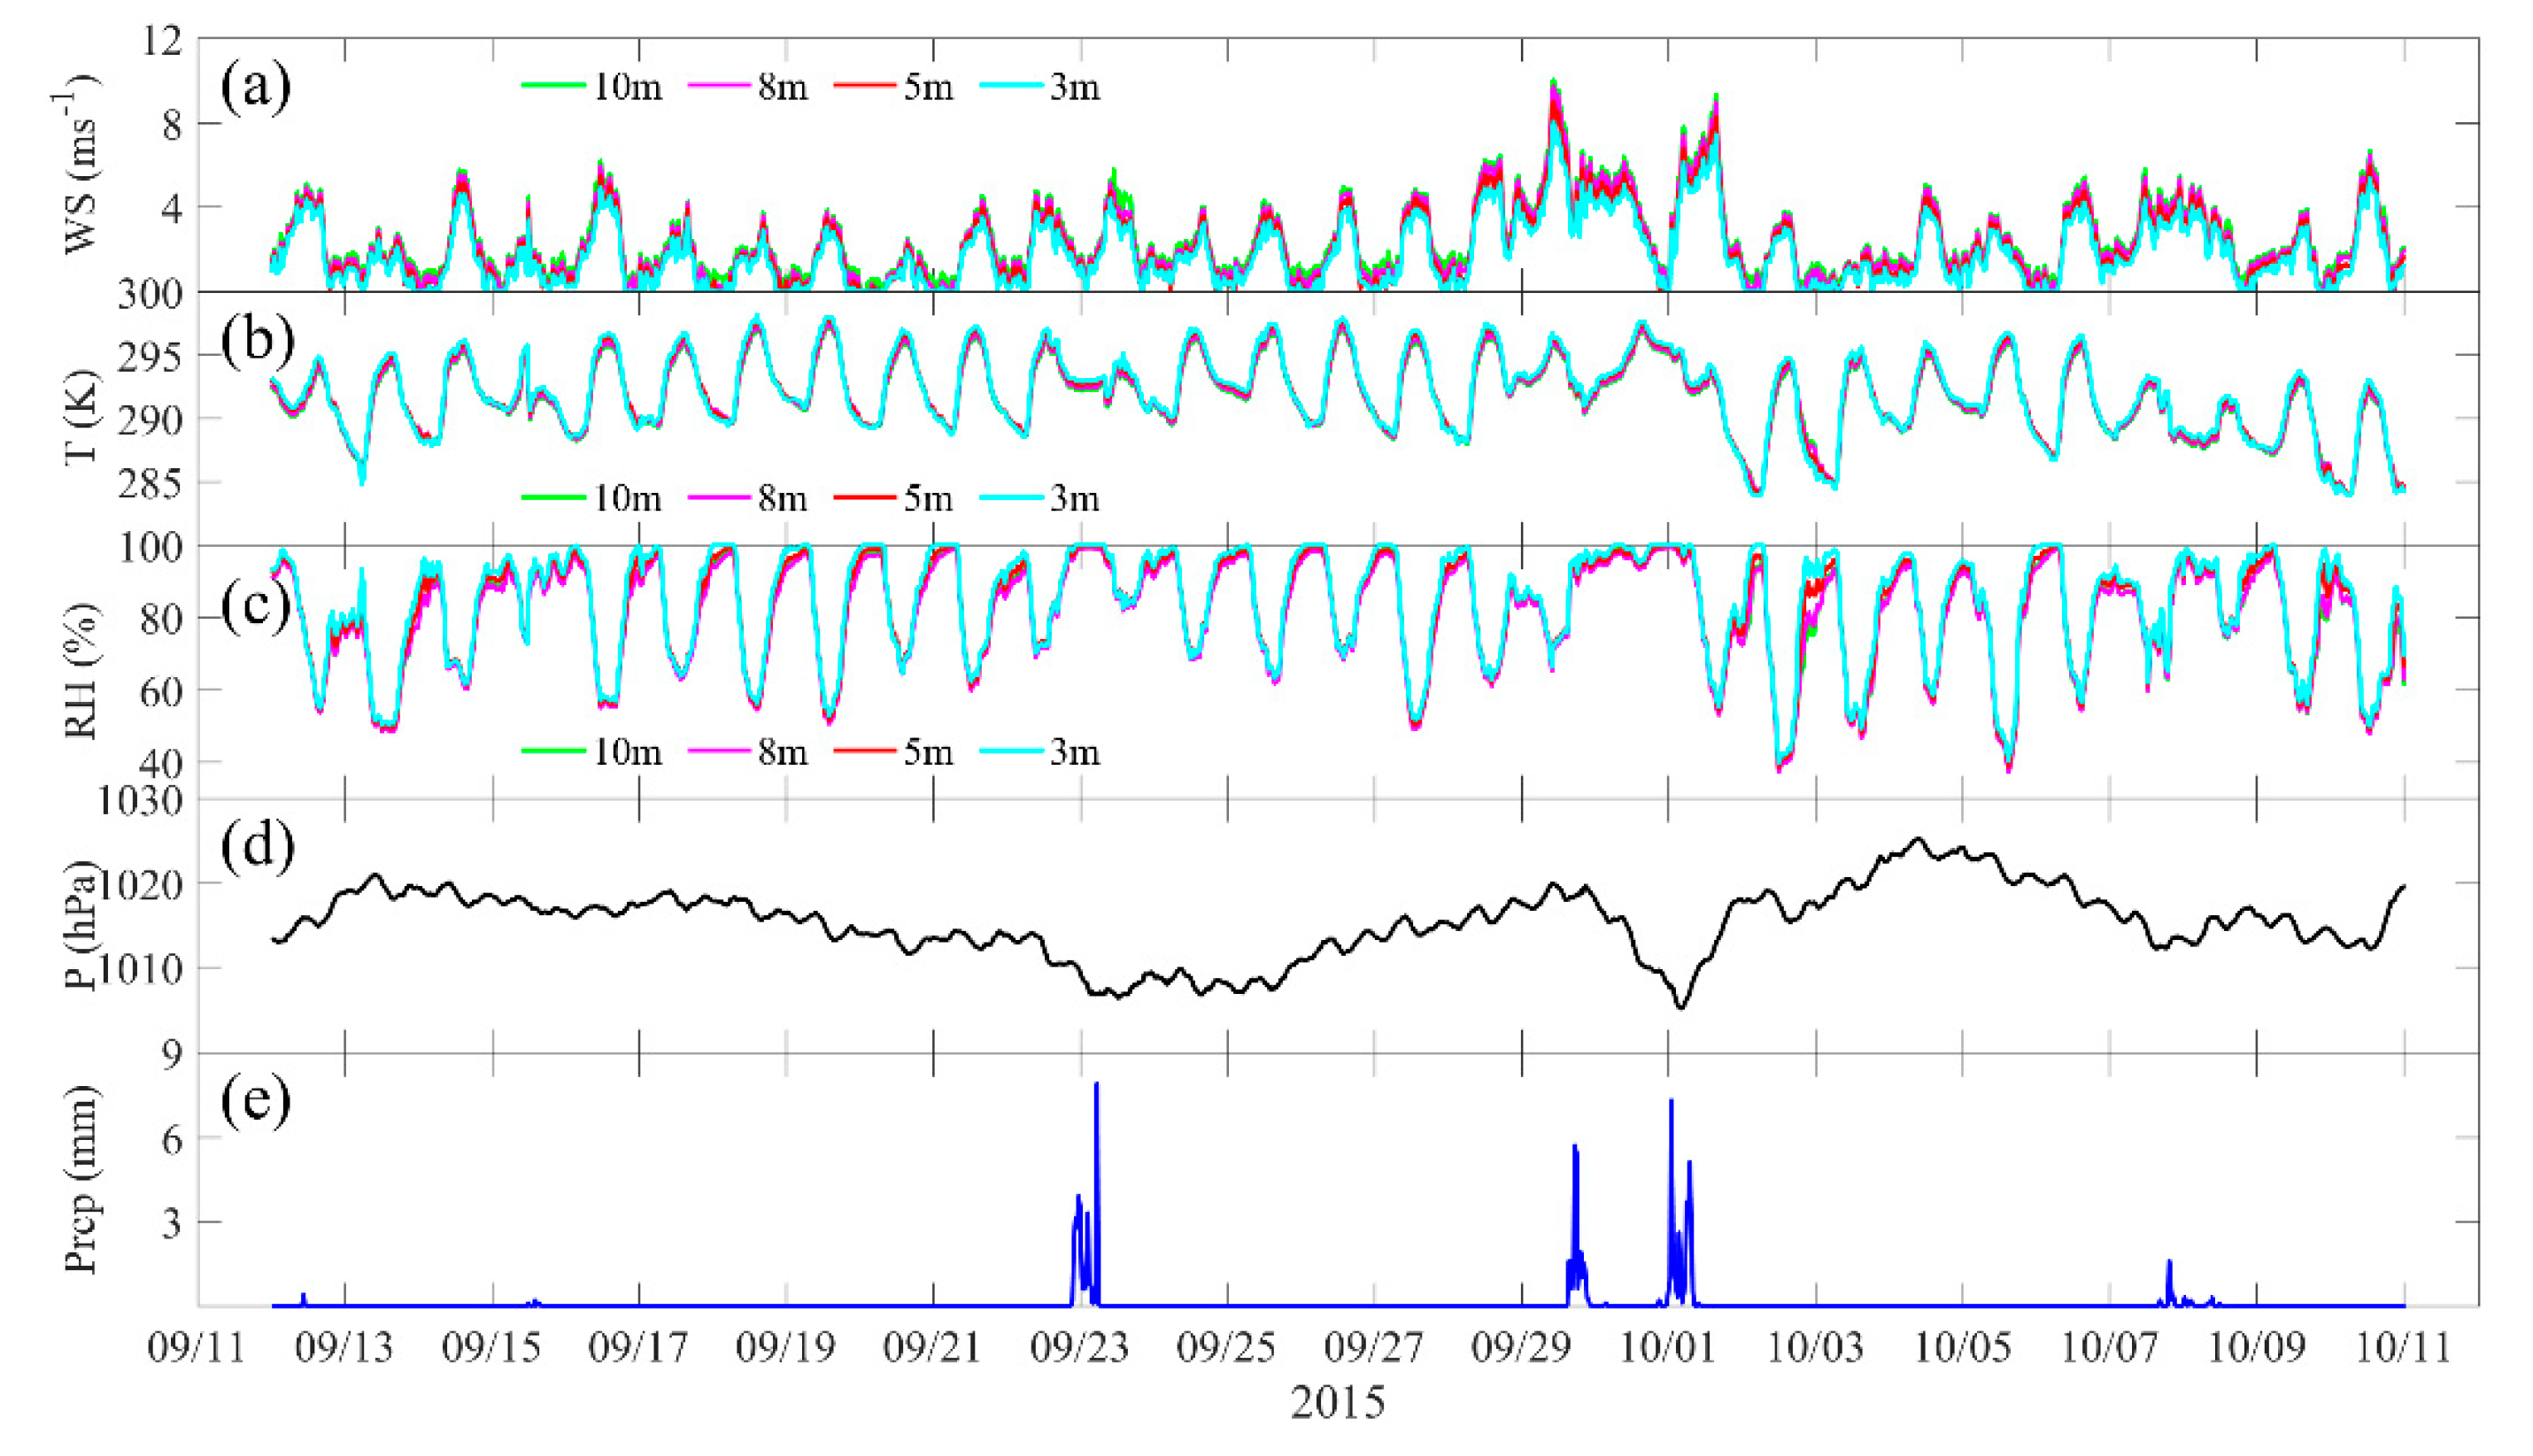The image size is (2533, 1456).
Task: Click the 09/29 date tick label
Action: [1521, 1349]
